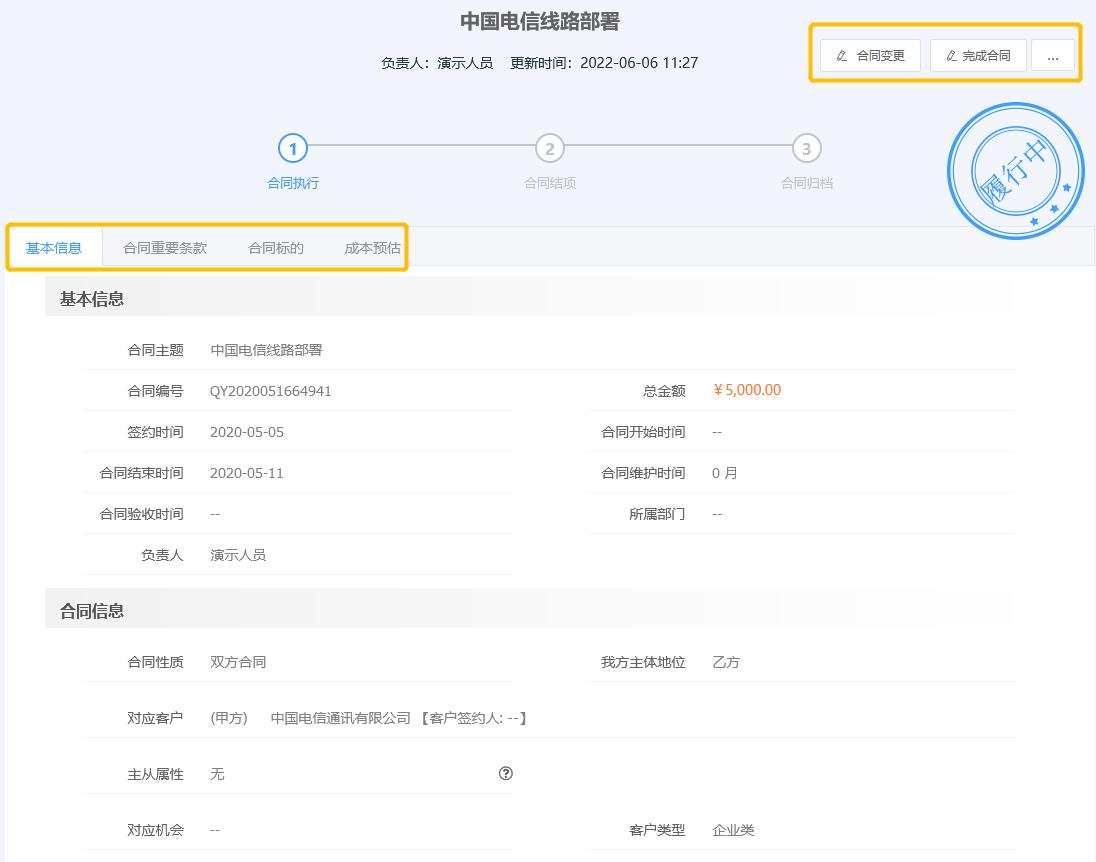Click the total amount ¥5,000.00

pyautogui.click(x=747, y=390)
